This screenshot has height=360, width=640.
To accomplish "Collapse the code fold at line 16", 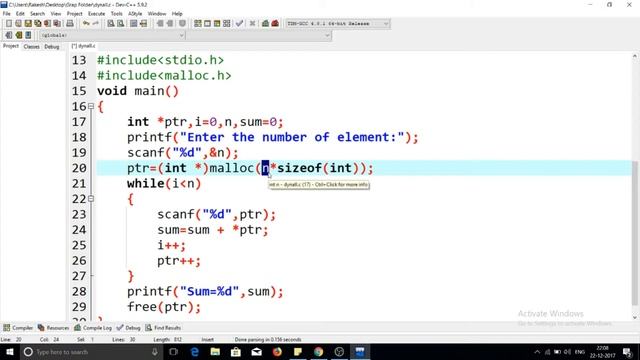I will (x=91, y=107).
